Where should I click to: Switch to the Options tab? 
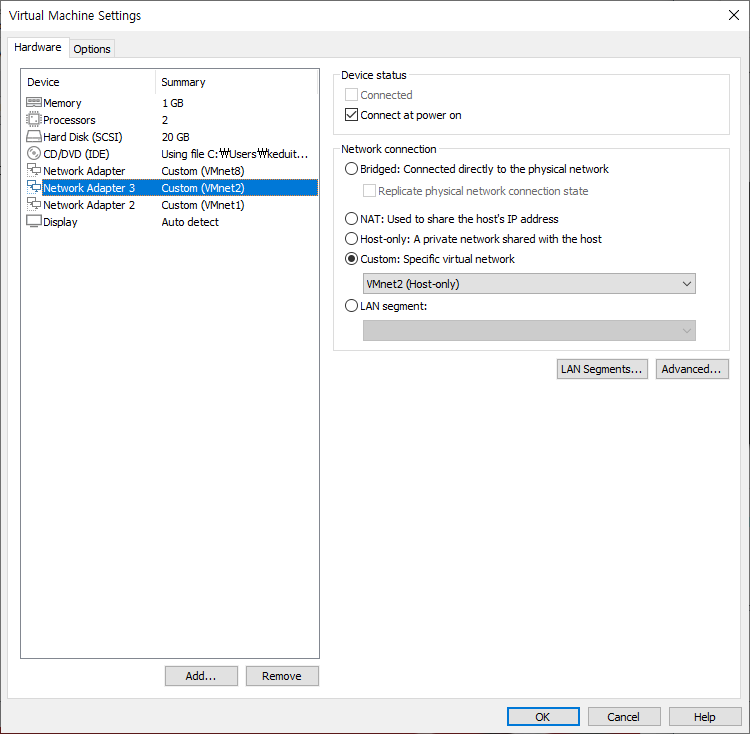coord(92,49)
